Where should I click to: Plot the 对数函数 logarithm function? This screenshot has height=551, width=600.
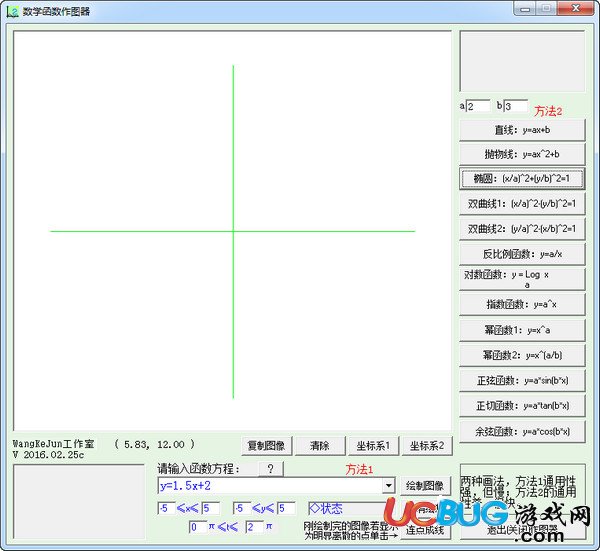pos(522,279)
